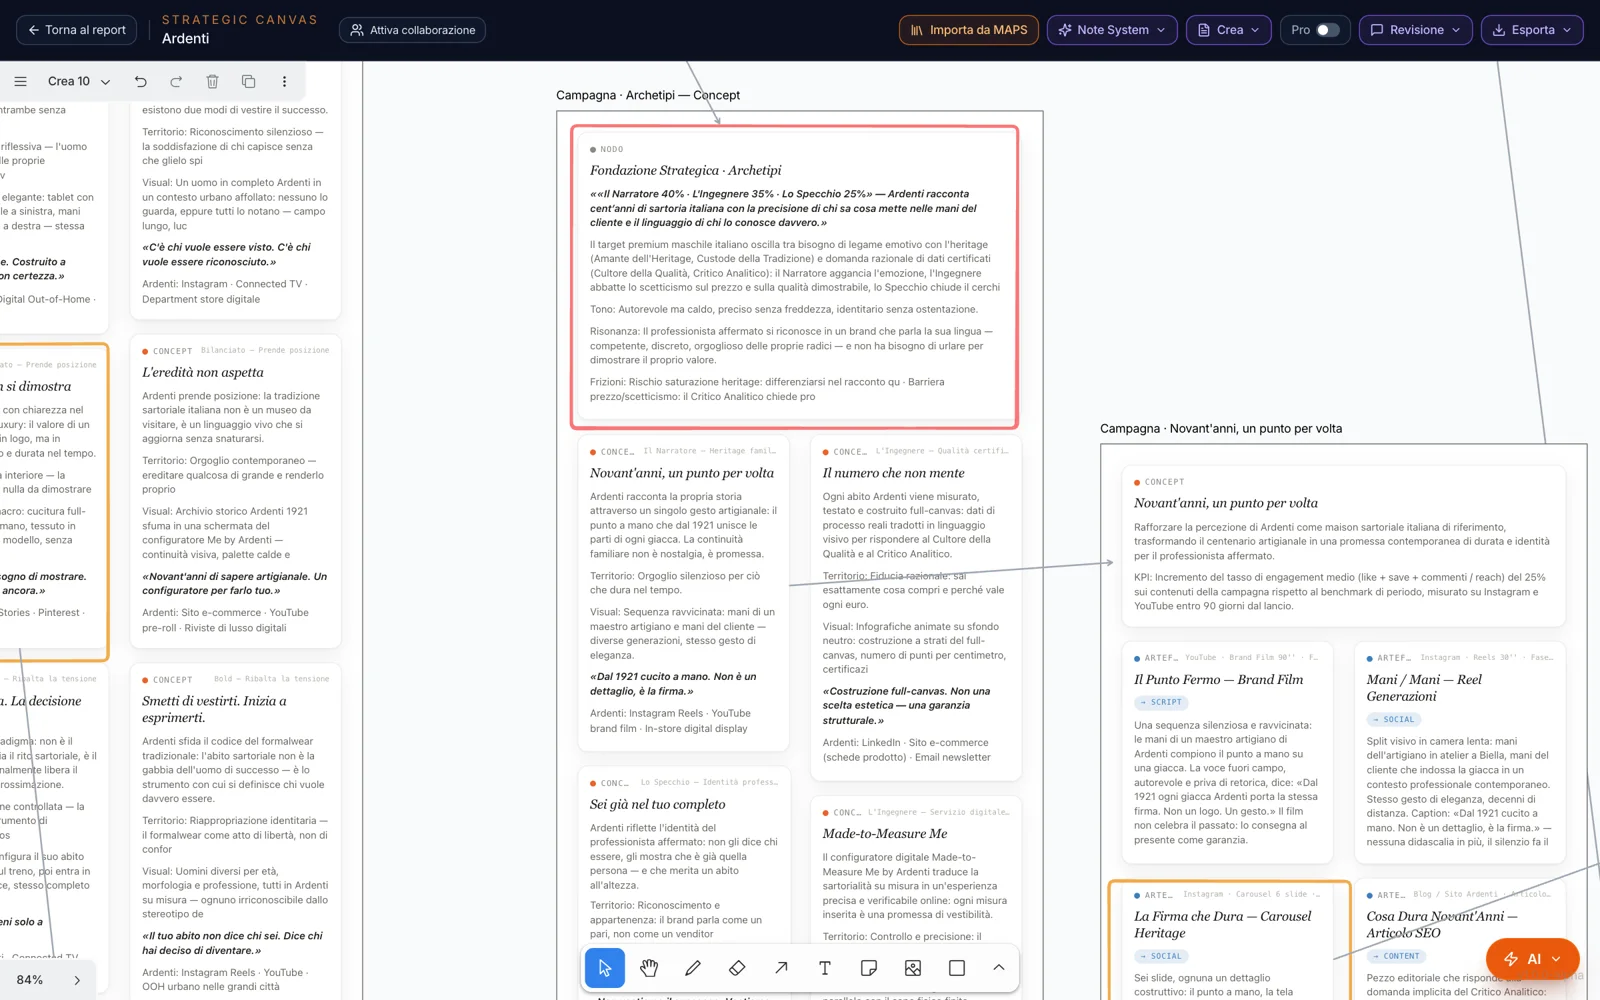1600x1000 pixels.
Task: Toggle the Pro switch
Action: coord(1327,30)
